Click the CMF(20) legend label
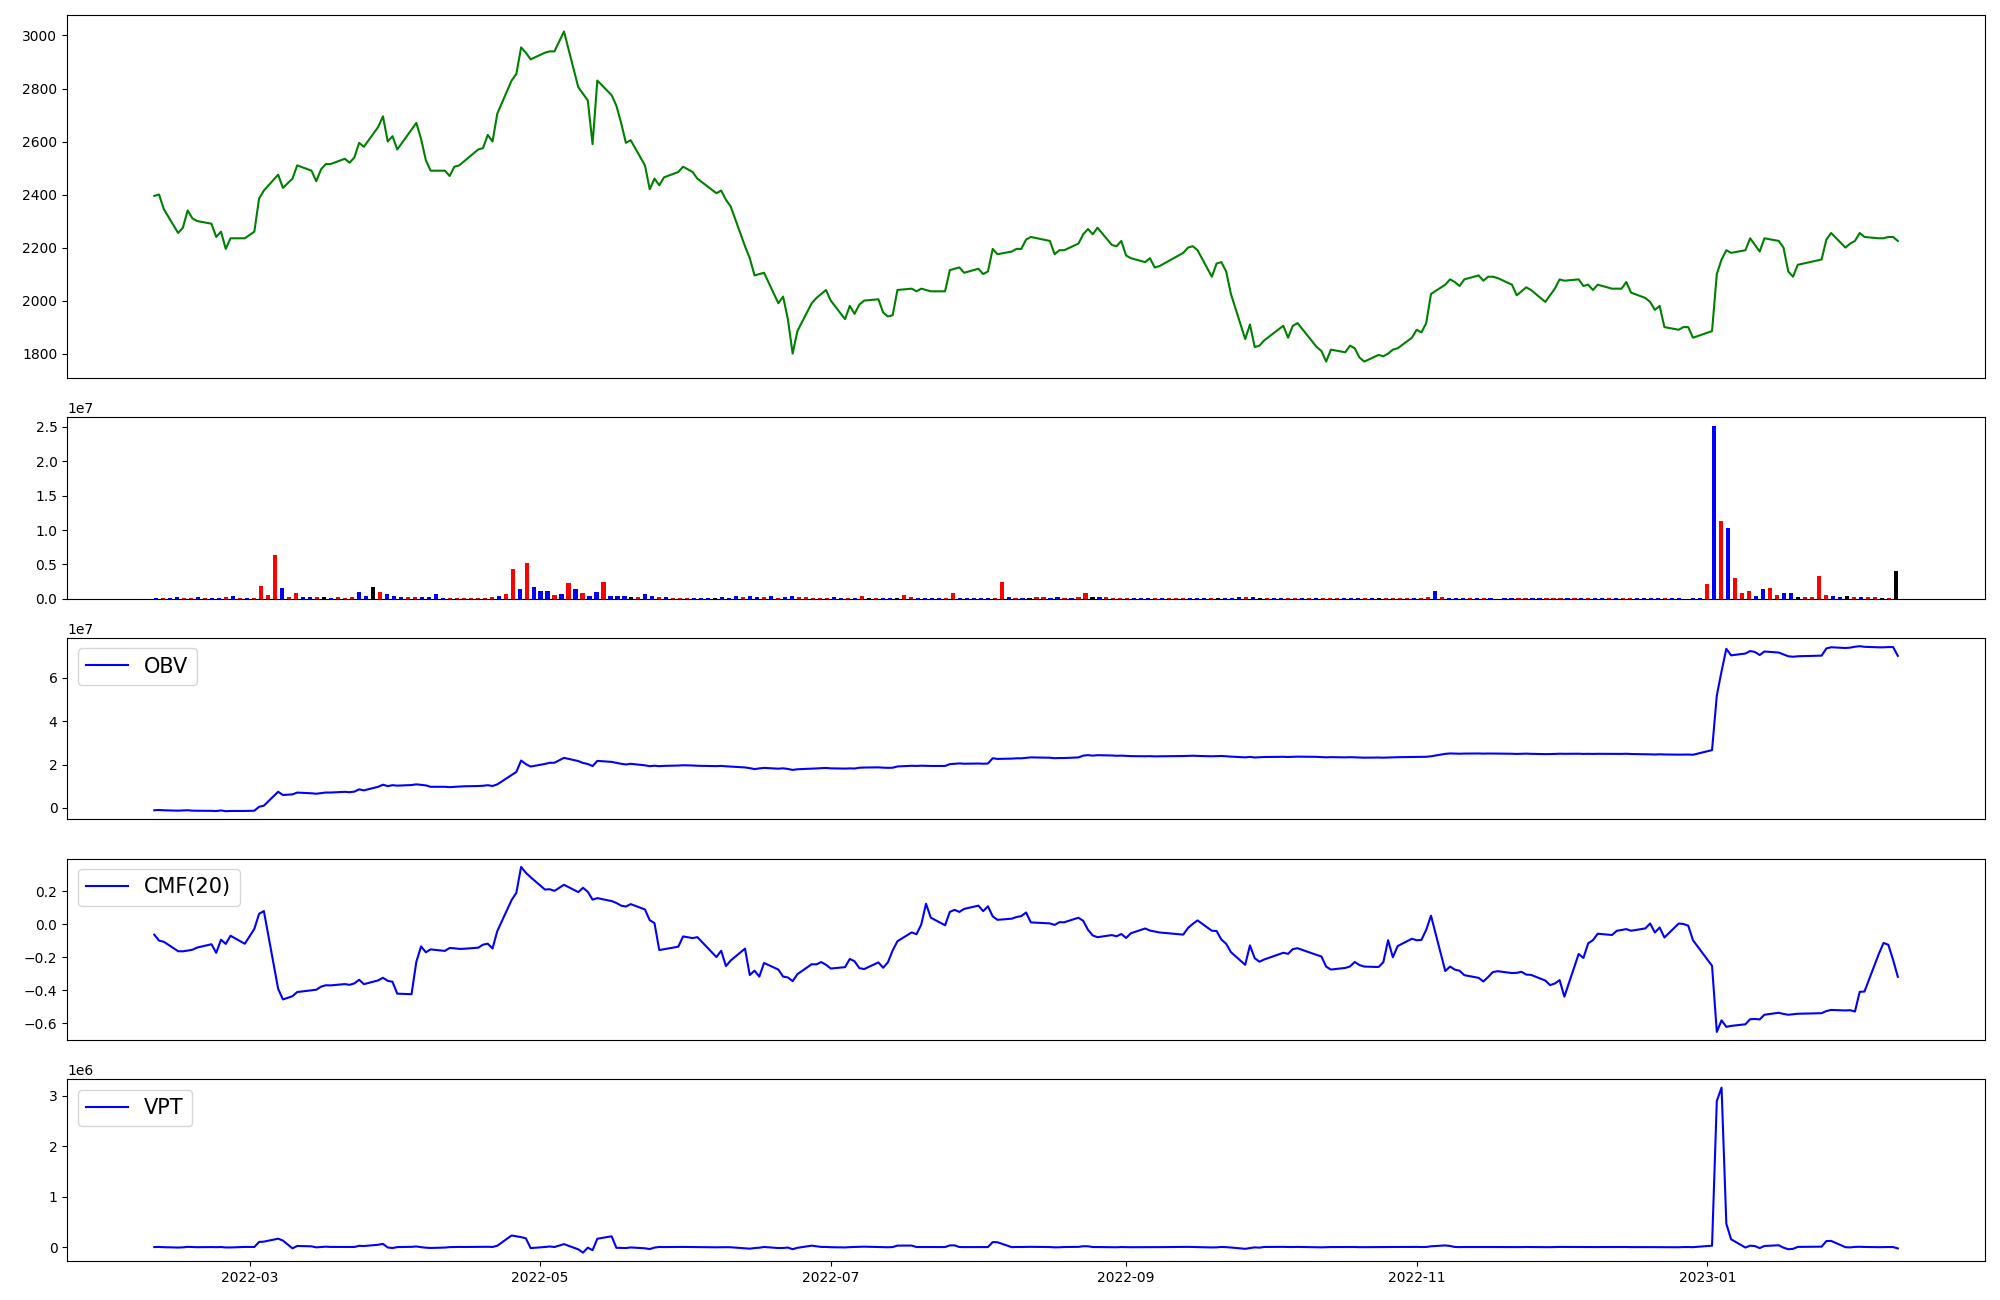The image size is (2000, 1300). pos(186,886)
